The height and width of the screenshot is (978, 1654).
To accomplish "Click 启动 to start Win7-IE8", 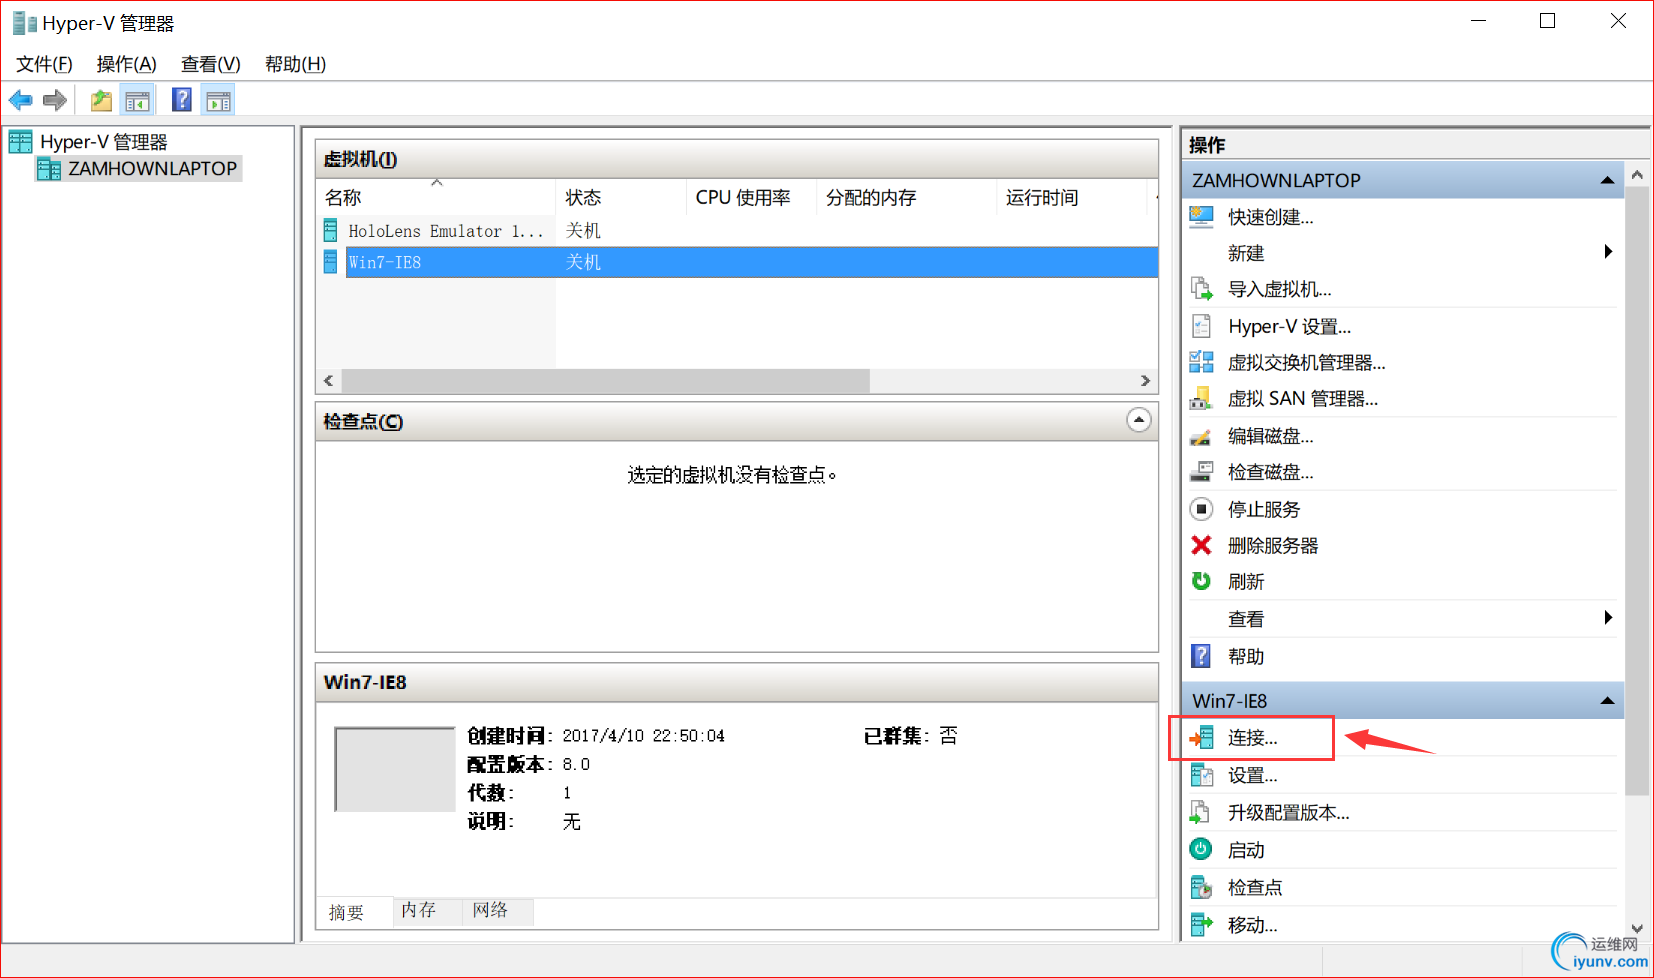I will click(1247, 850).
